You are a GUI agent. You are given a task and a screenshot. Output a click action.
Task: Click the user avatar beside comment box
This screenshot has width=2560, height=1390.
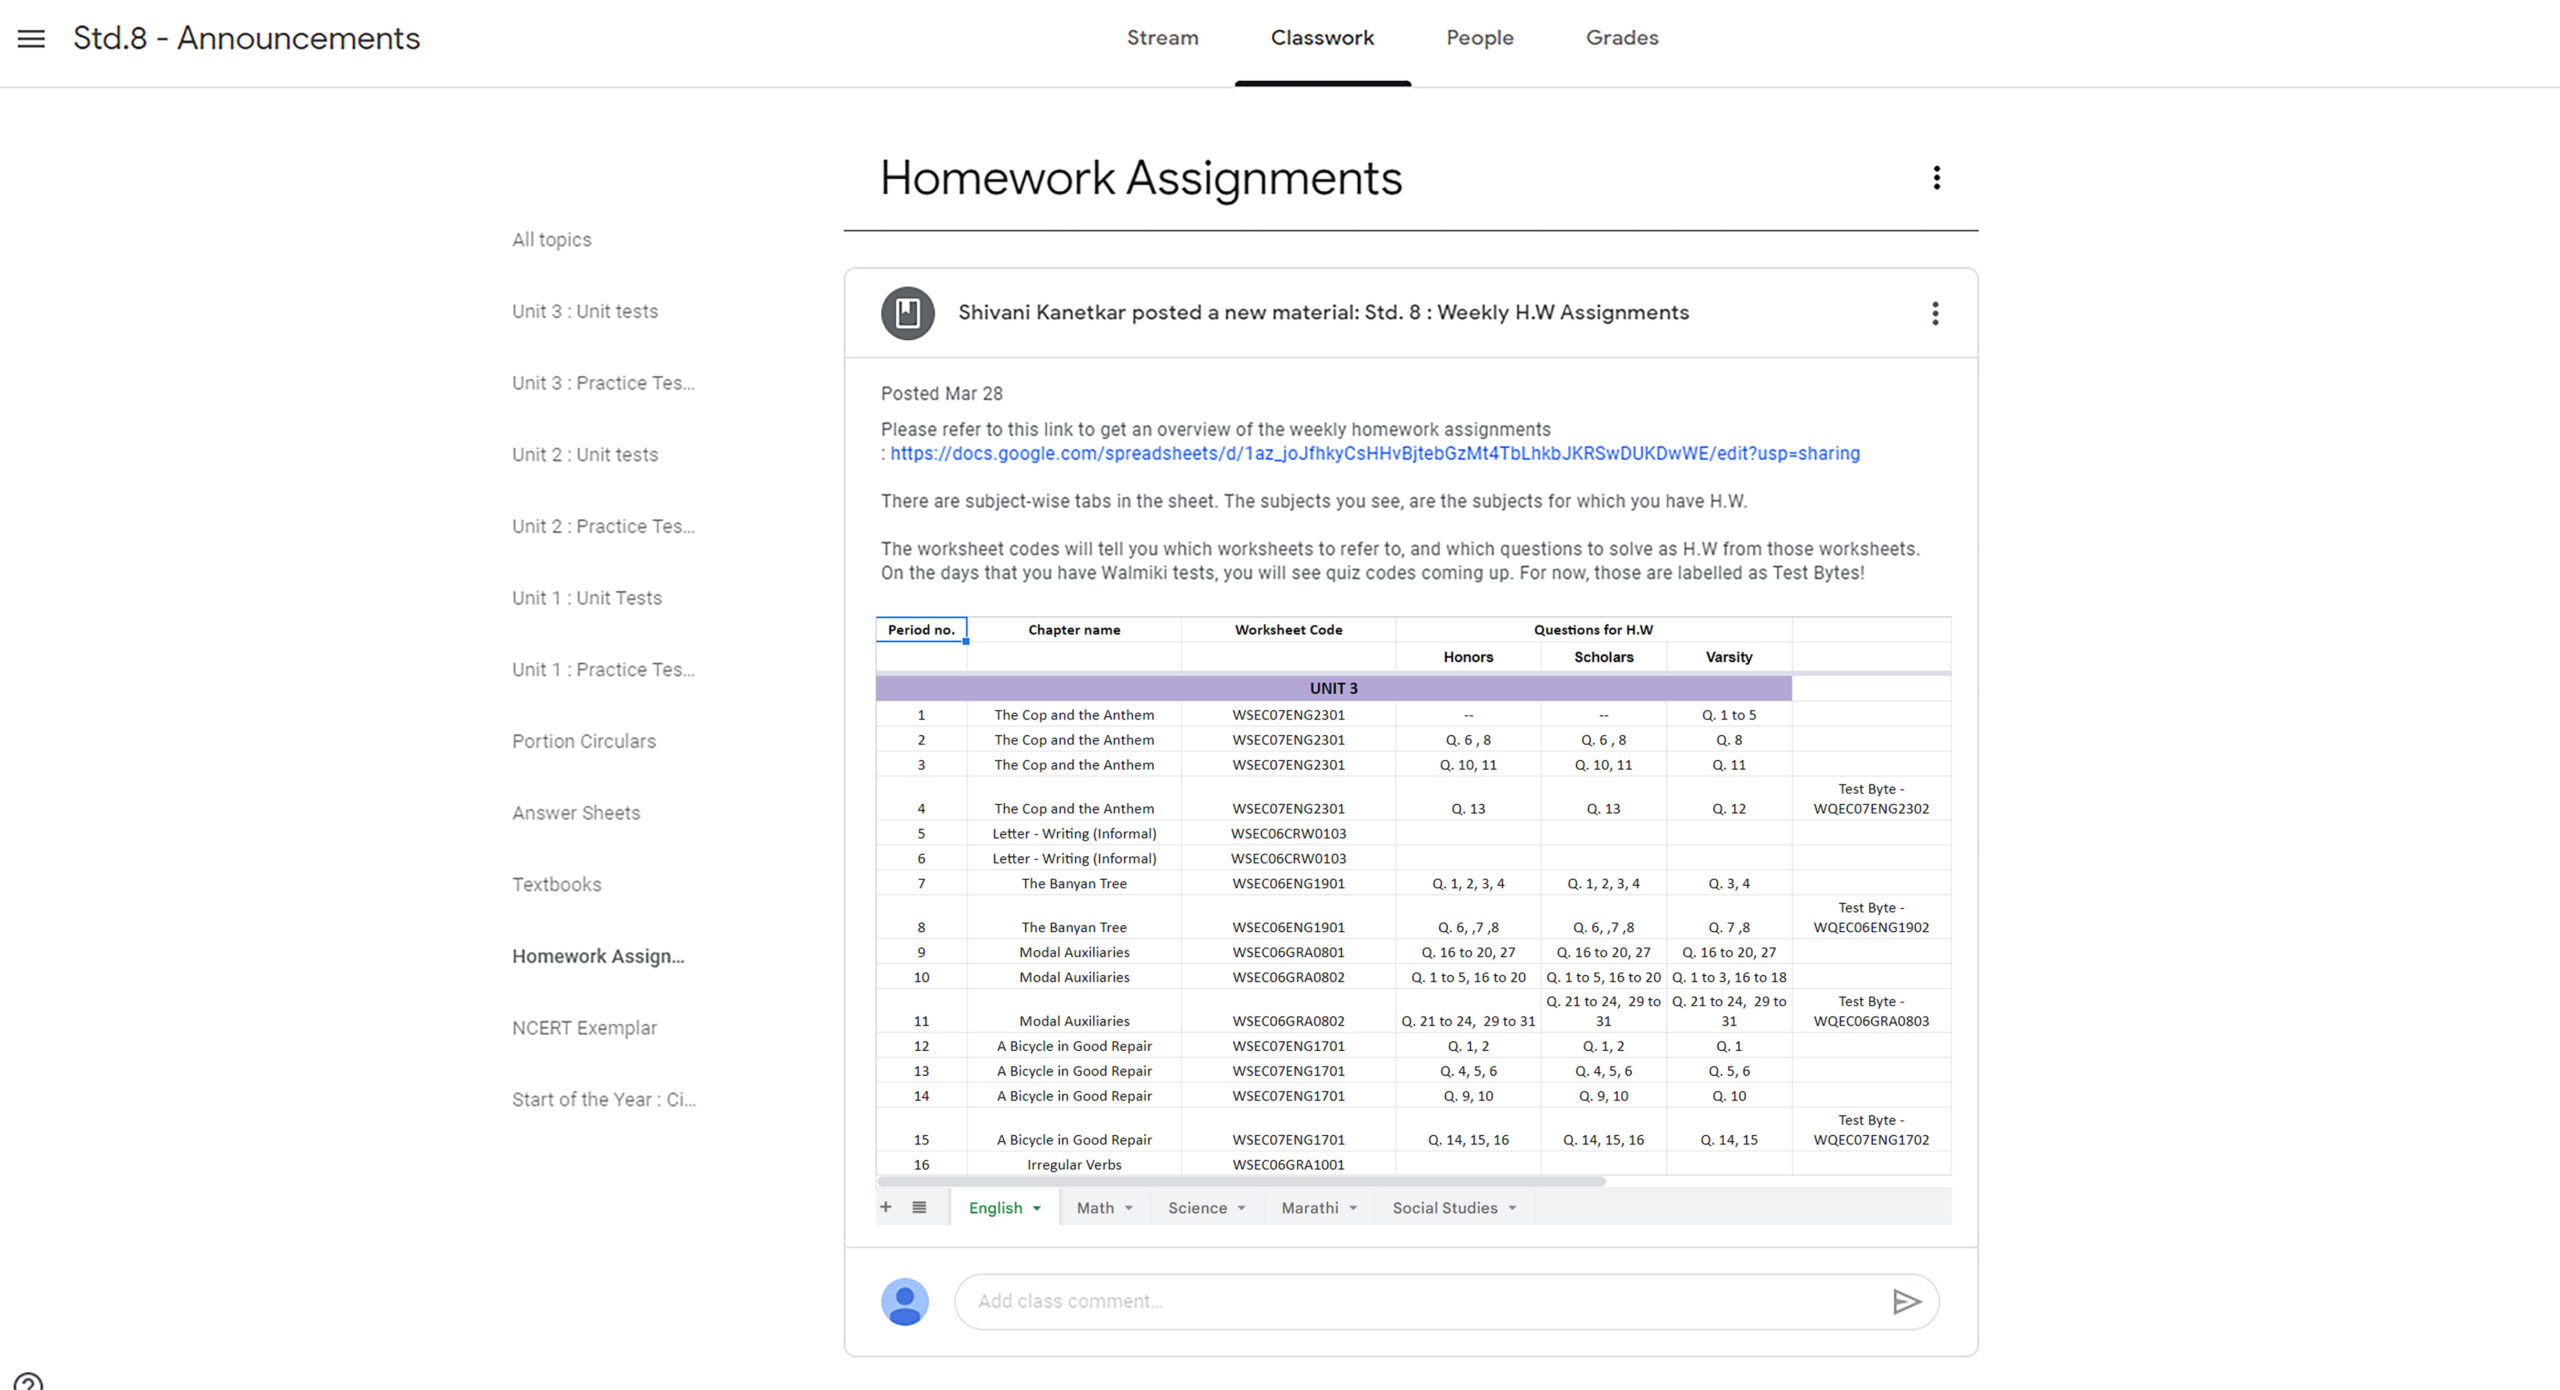(904, 1301)
